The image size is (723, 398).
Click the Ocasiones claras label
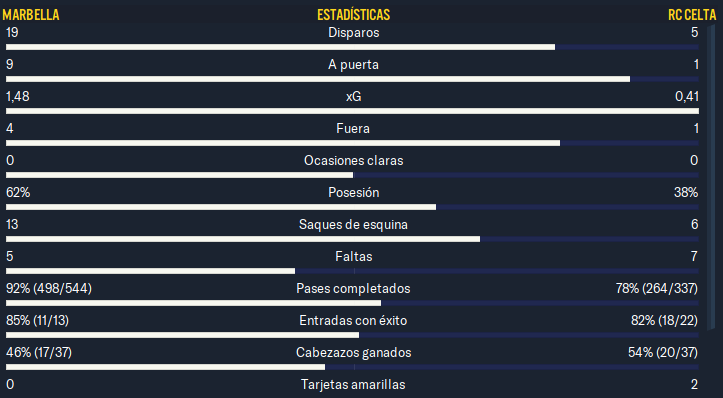pos(354,160)
